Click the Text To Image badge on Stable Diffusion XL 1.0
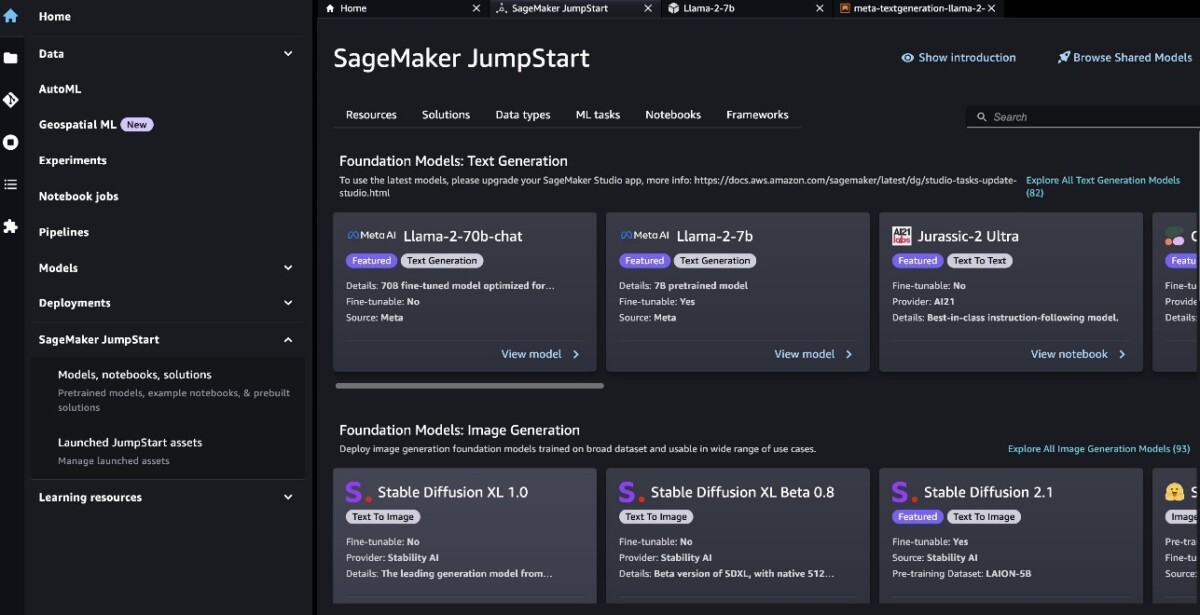Image resolution: width=1200 pixels, height=615 pixels. (383, 517)
